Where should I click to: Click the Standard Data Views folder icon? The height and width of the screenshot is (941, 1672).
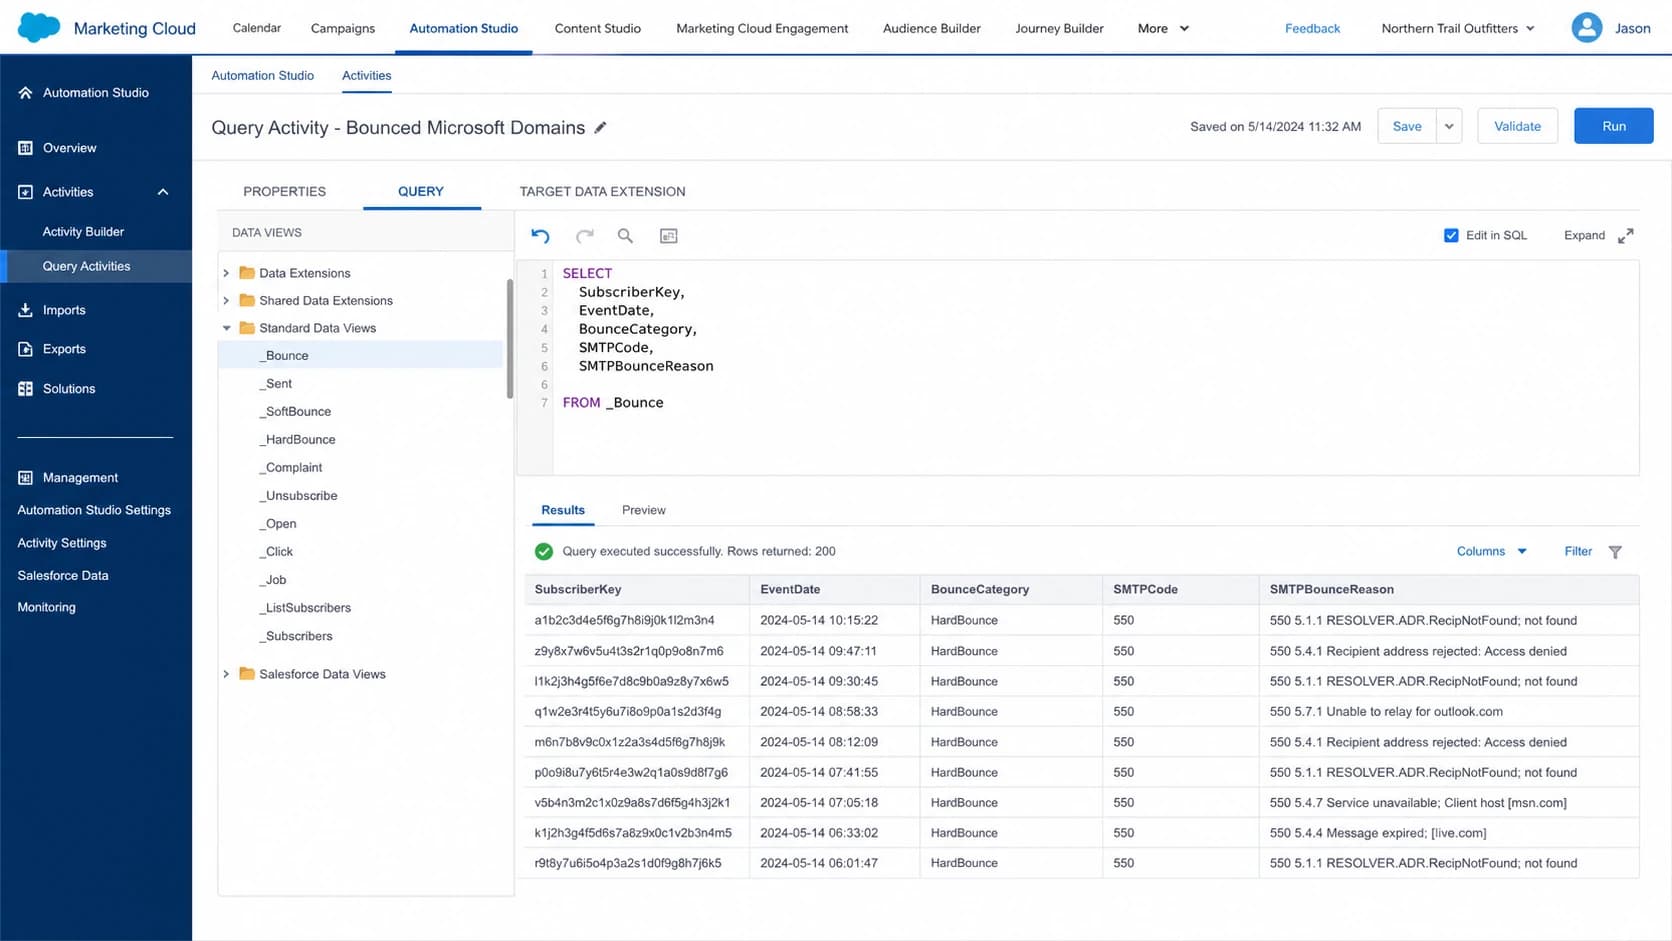click(247, 328)
